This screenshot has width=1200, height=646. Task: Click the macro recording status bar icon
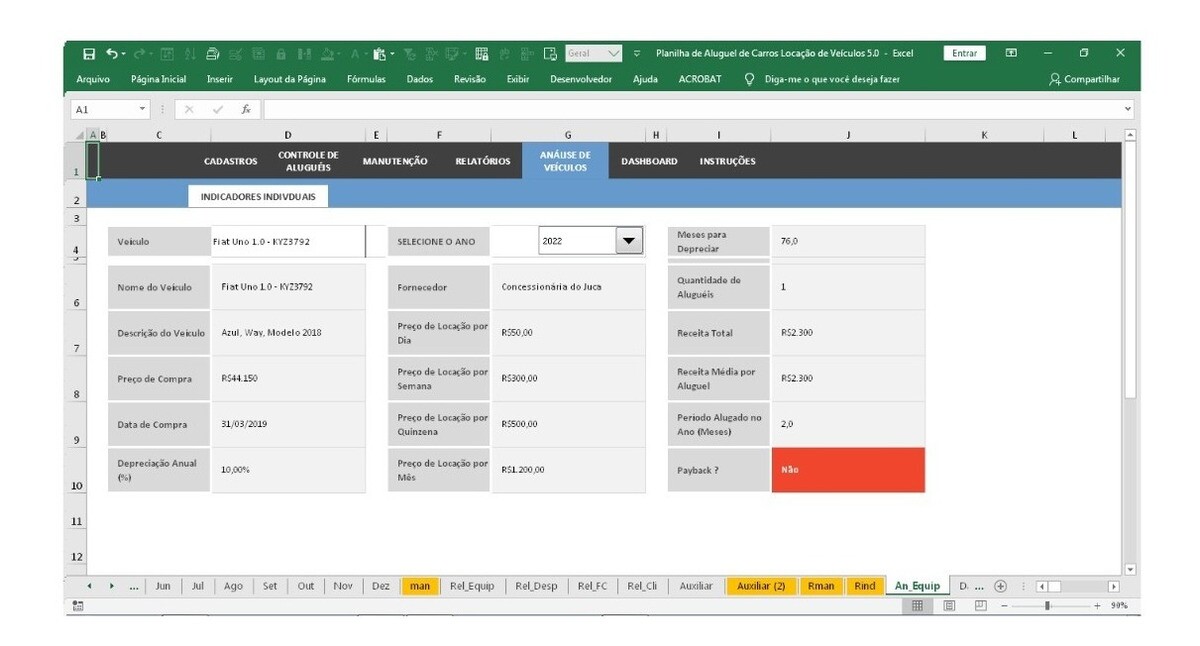click(78, 606)
